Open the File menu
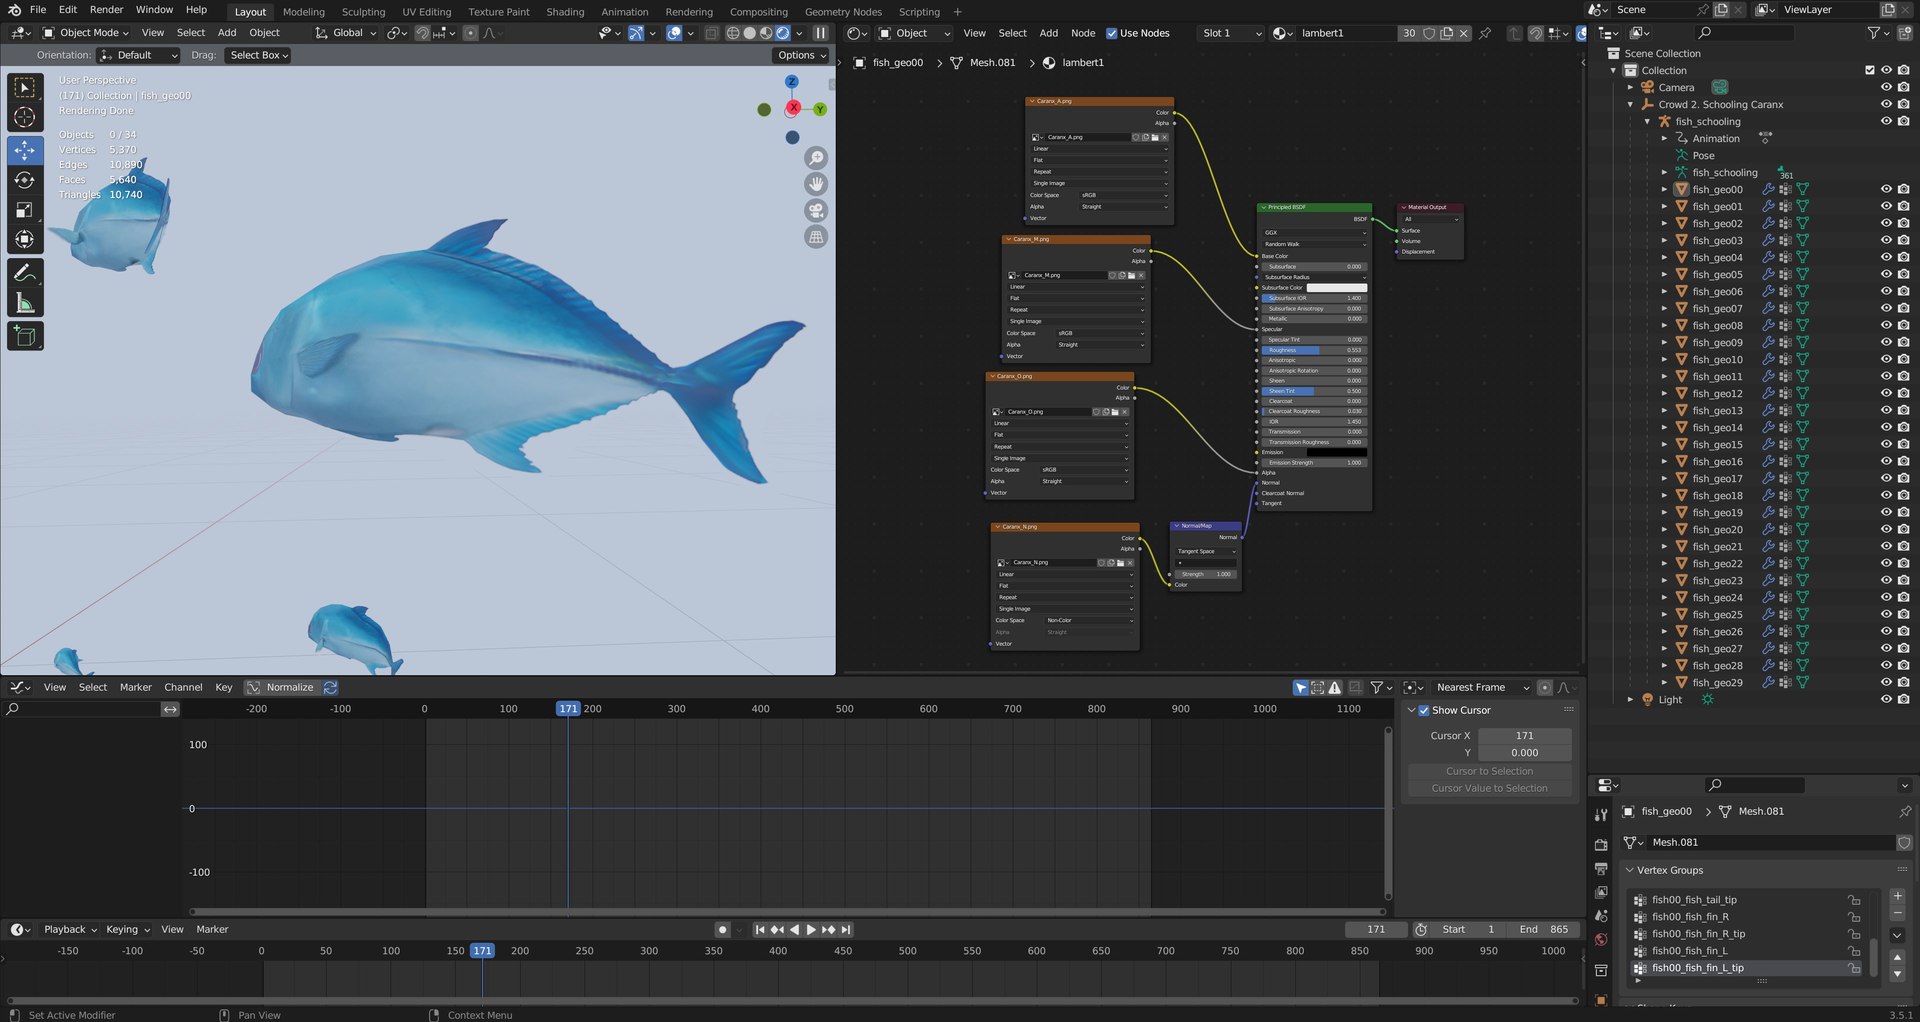This screenshot has width=1920, height=1022. click(38, 10)
